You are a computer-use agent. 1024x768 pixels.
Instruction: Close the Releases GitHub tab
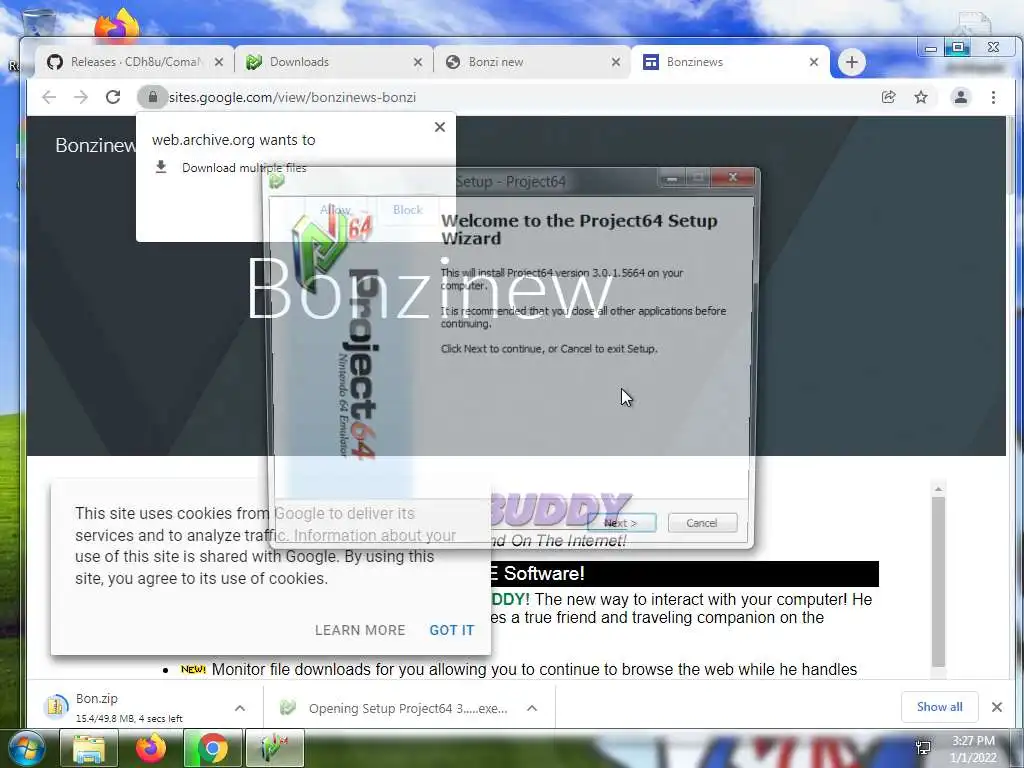click(x=219, y=62)
